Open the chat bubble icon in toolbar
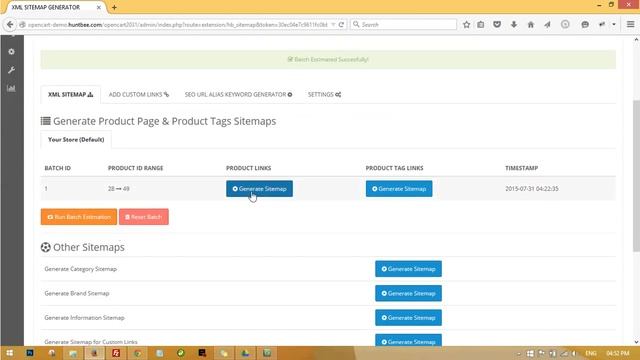The height and width of the screenshot is (360, 640). click(x=585, y=24)
